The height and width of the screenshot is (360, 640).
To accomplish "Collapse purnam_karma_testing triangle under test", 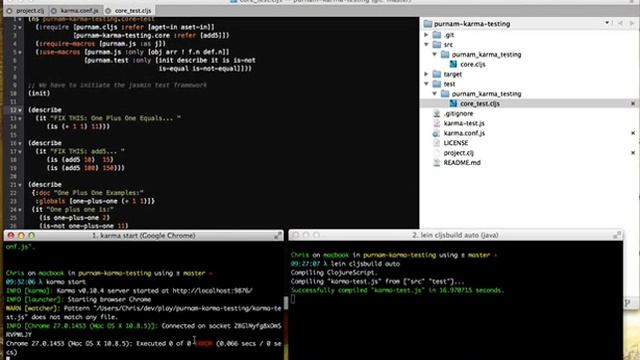I will [x=435, y=93].
